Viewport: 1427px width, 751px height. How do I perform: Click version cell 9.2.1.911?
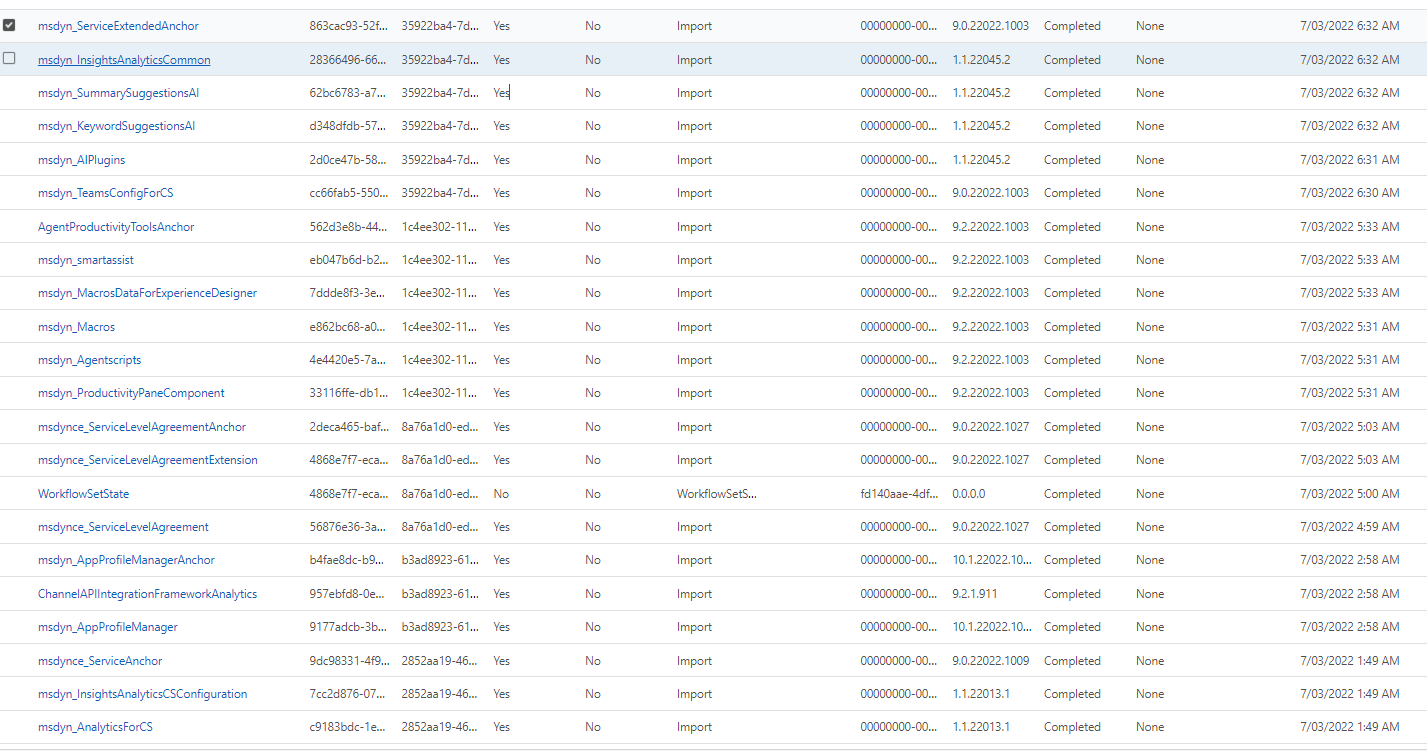pos(974,594)
